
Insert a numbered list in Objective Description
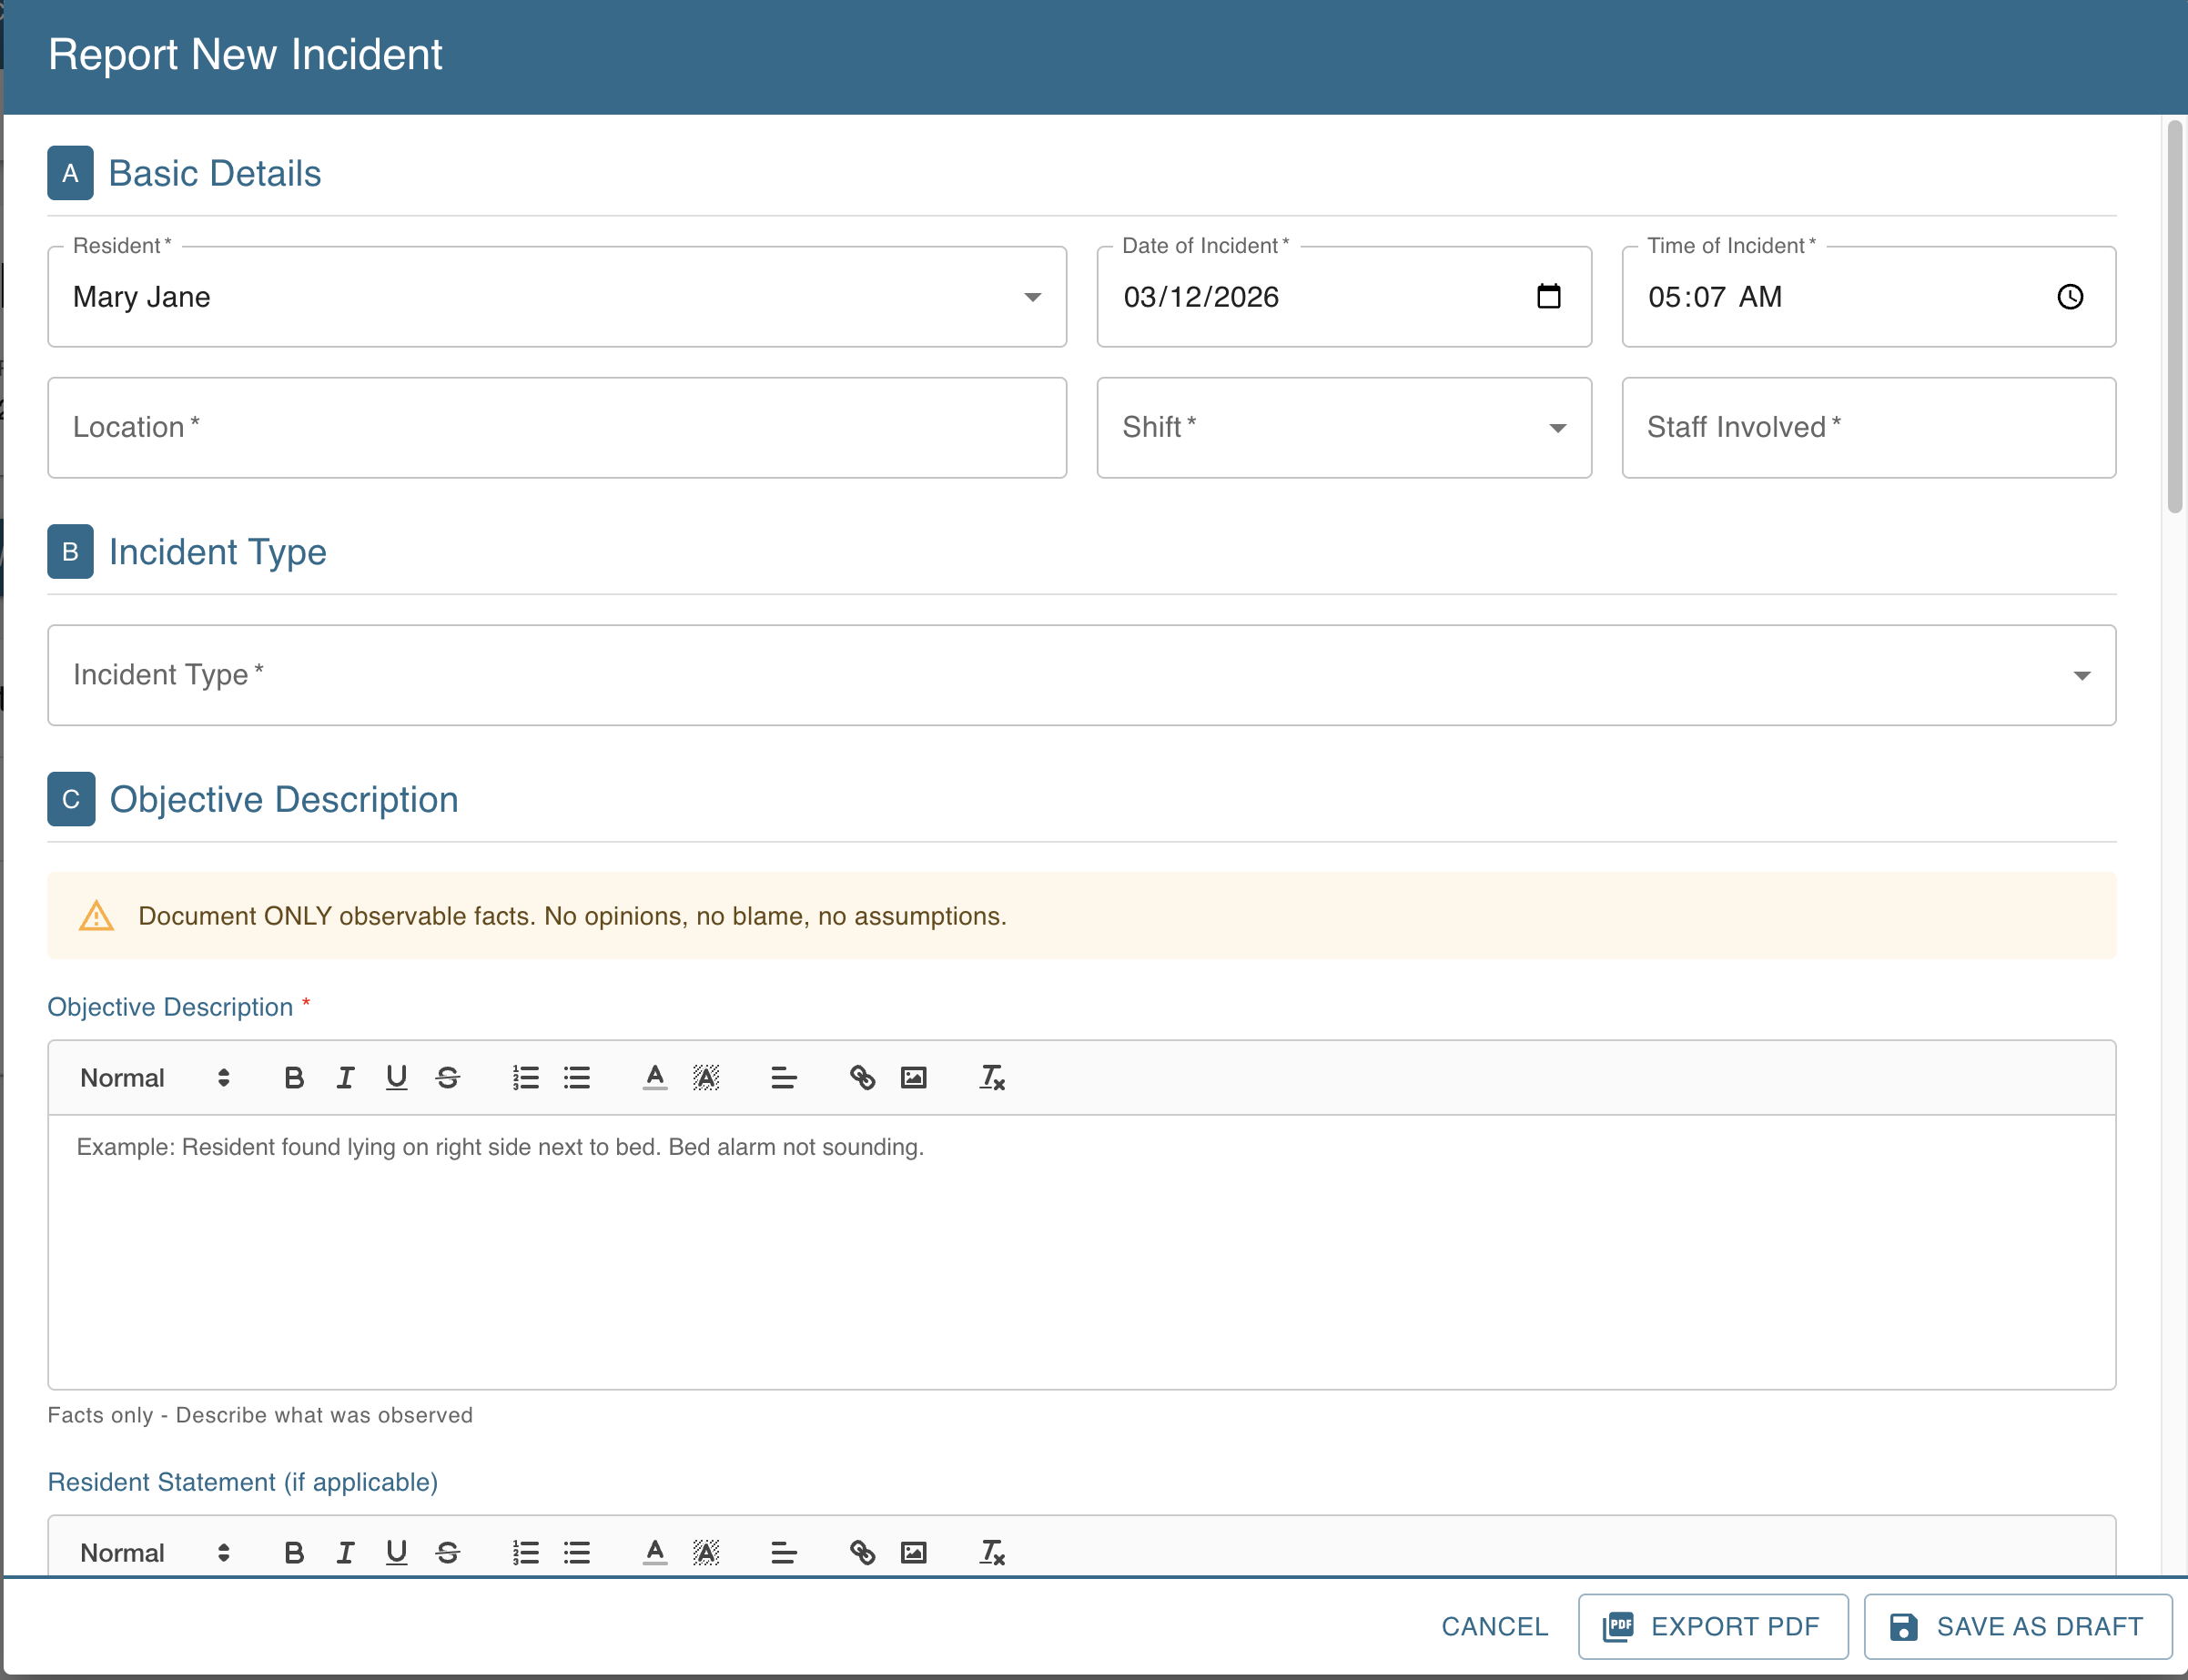(525, 1077)
